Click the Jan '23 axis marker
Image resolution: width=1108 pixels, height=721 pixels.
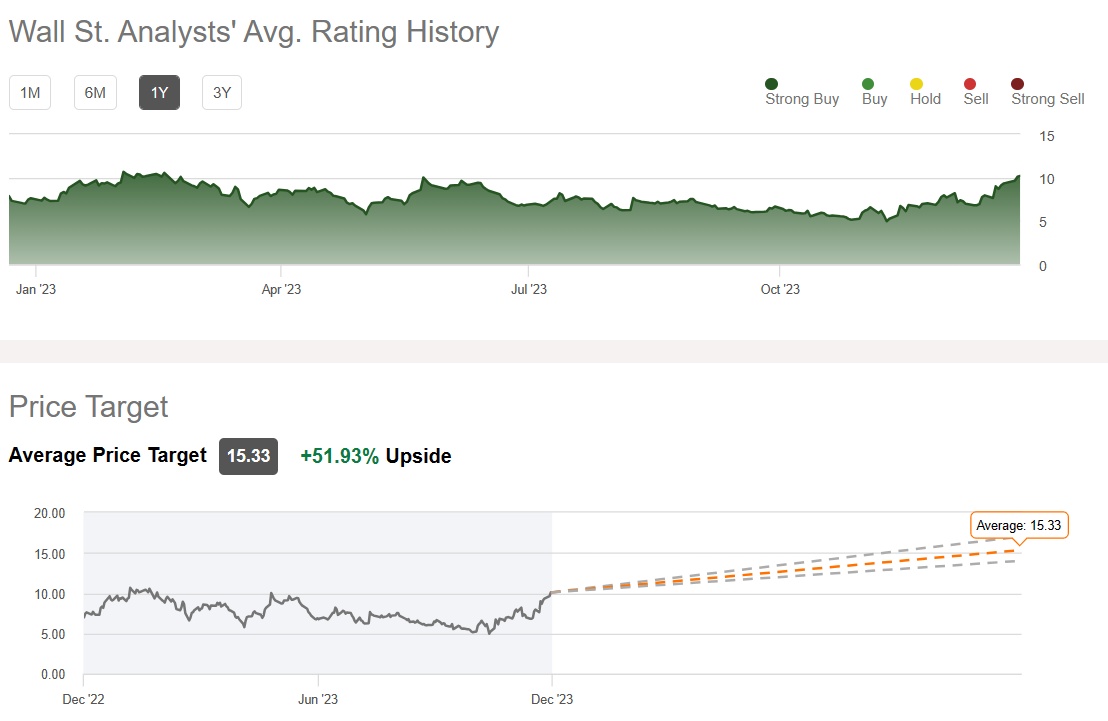tap(36, 290)
